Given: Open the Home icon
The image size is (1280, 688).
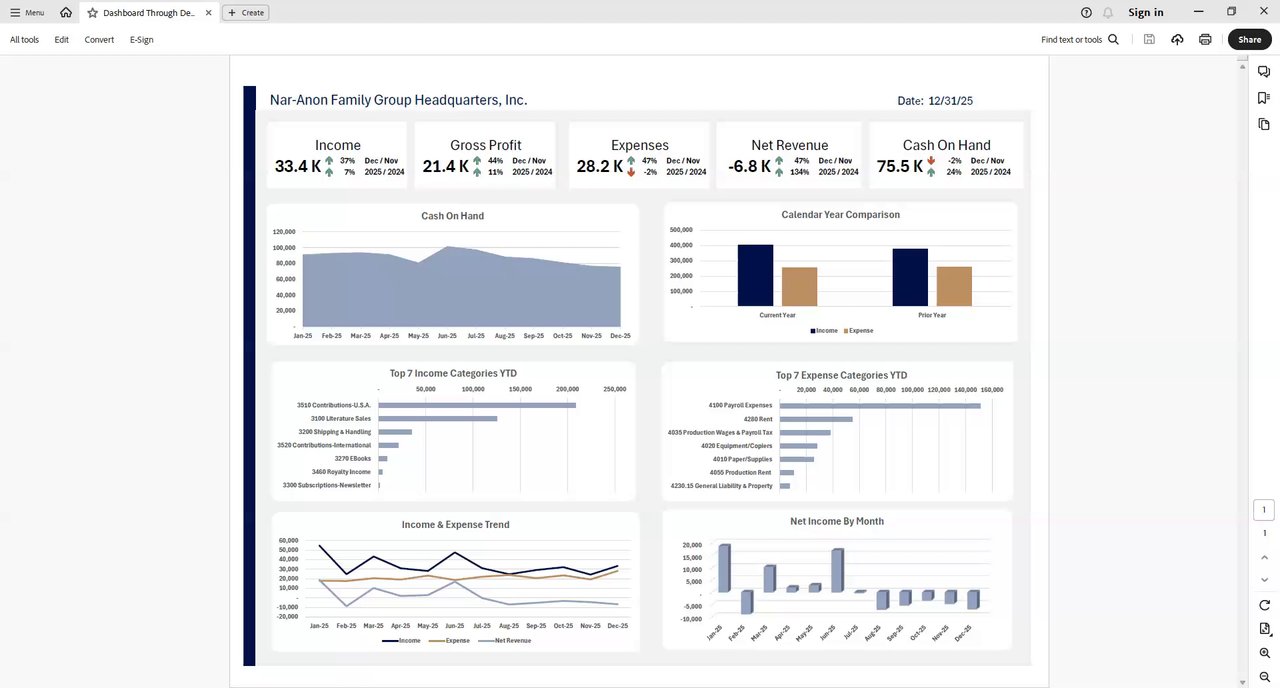Looking at the screenshot, I should pyautogui.click(x=66, y=13).
